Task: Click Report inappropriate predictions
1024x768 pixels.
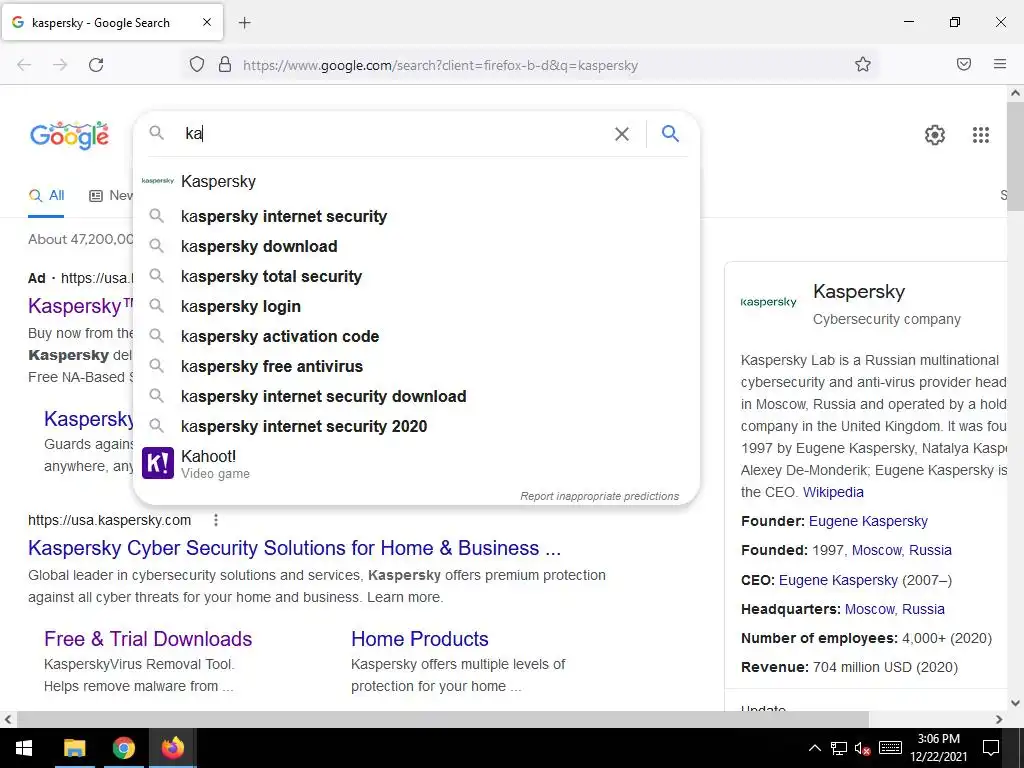Action: pos(600,496)
